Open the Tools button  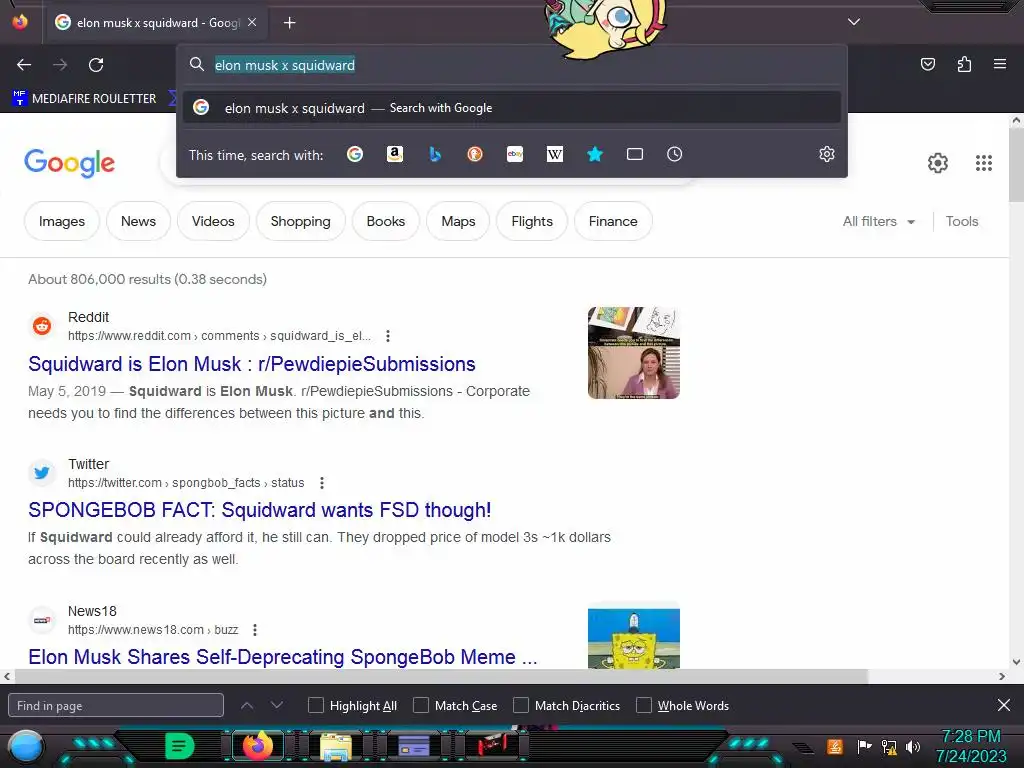tap(962, 221)
